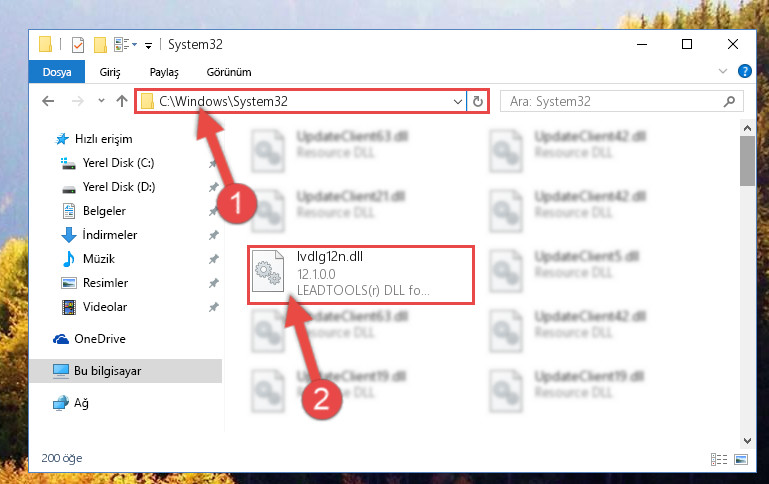Click New folder icon in title bar

coord(100,45)
